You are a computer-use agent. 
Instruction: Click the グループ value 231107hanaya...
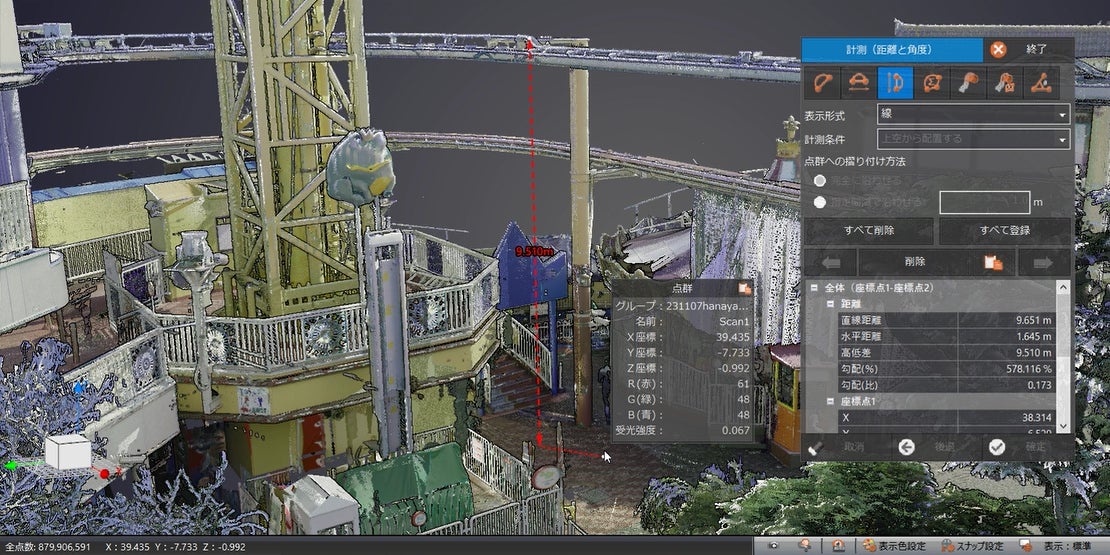pyautogui.click(x=707, y=307)
